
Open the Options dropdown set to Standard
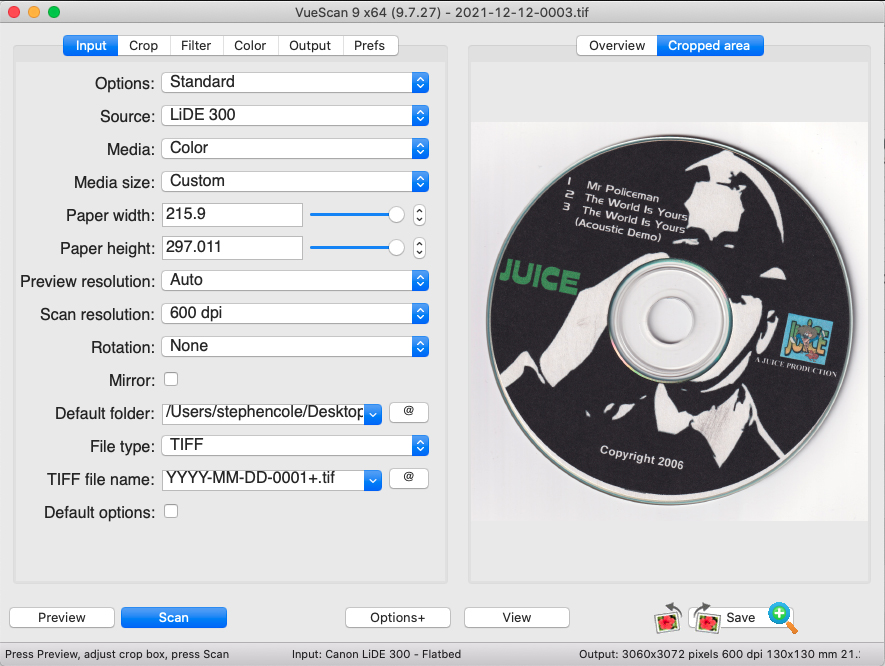click(295, 82)
